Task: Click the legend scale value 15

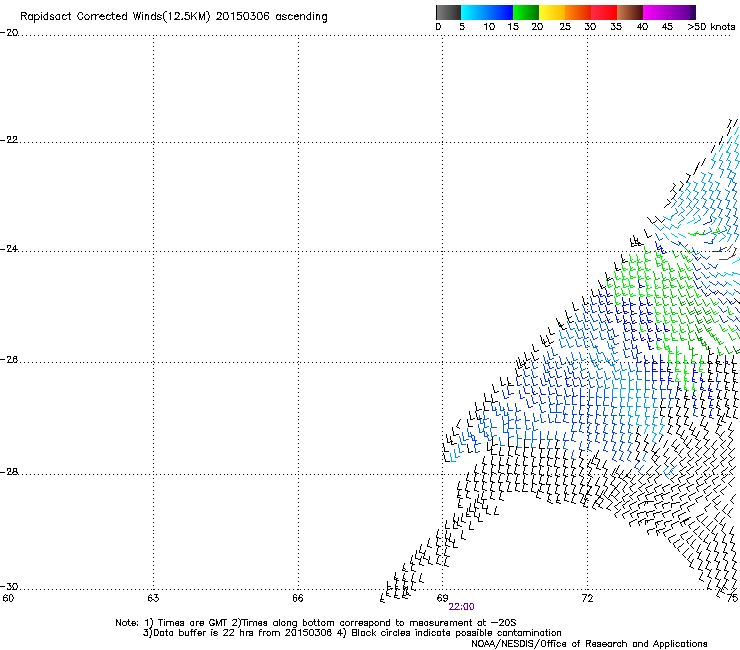Action: [x=513, y=27]
